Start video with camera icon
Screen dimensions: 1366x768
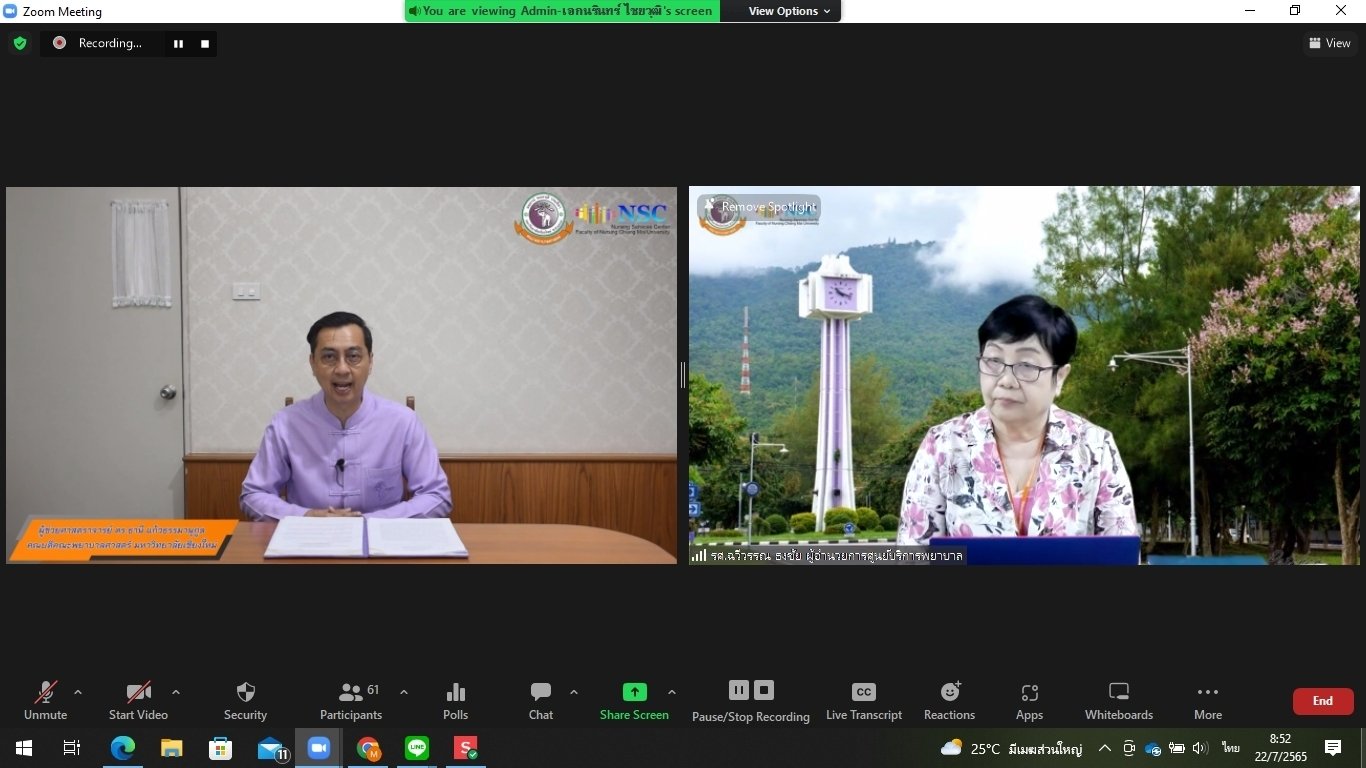[x=138, y=700]
